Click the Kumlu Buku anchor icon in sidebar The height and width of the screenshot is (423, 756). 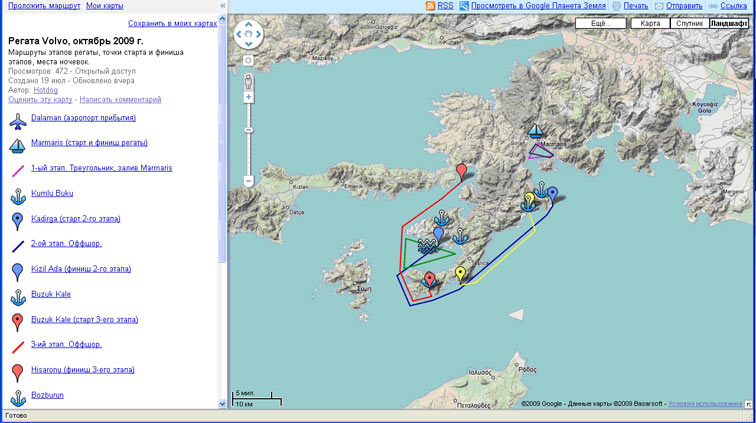[x=18, y=196]
